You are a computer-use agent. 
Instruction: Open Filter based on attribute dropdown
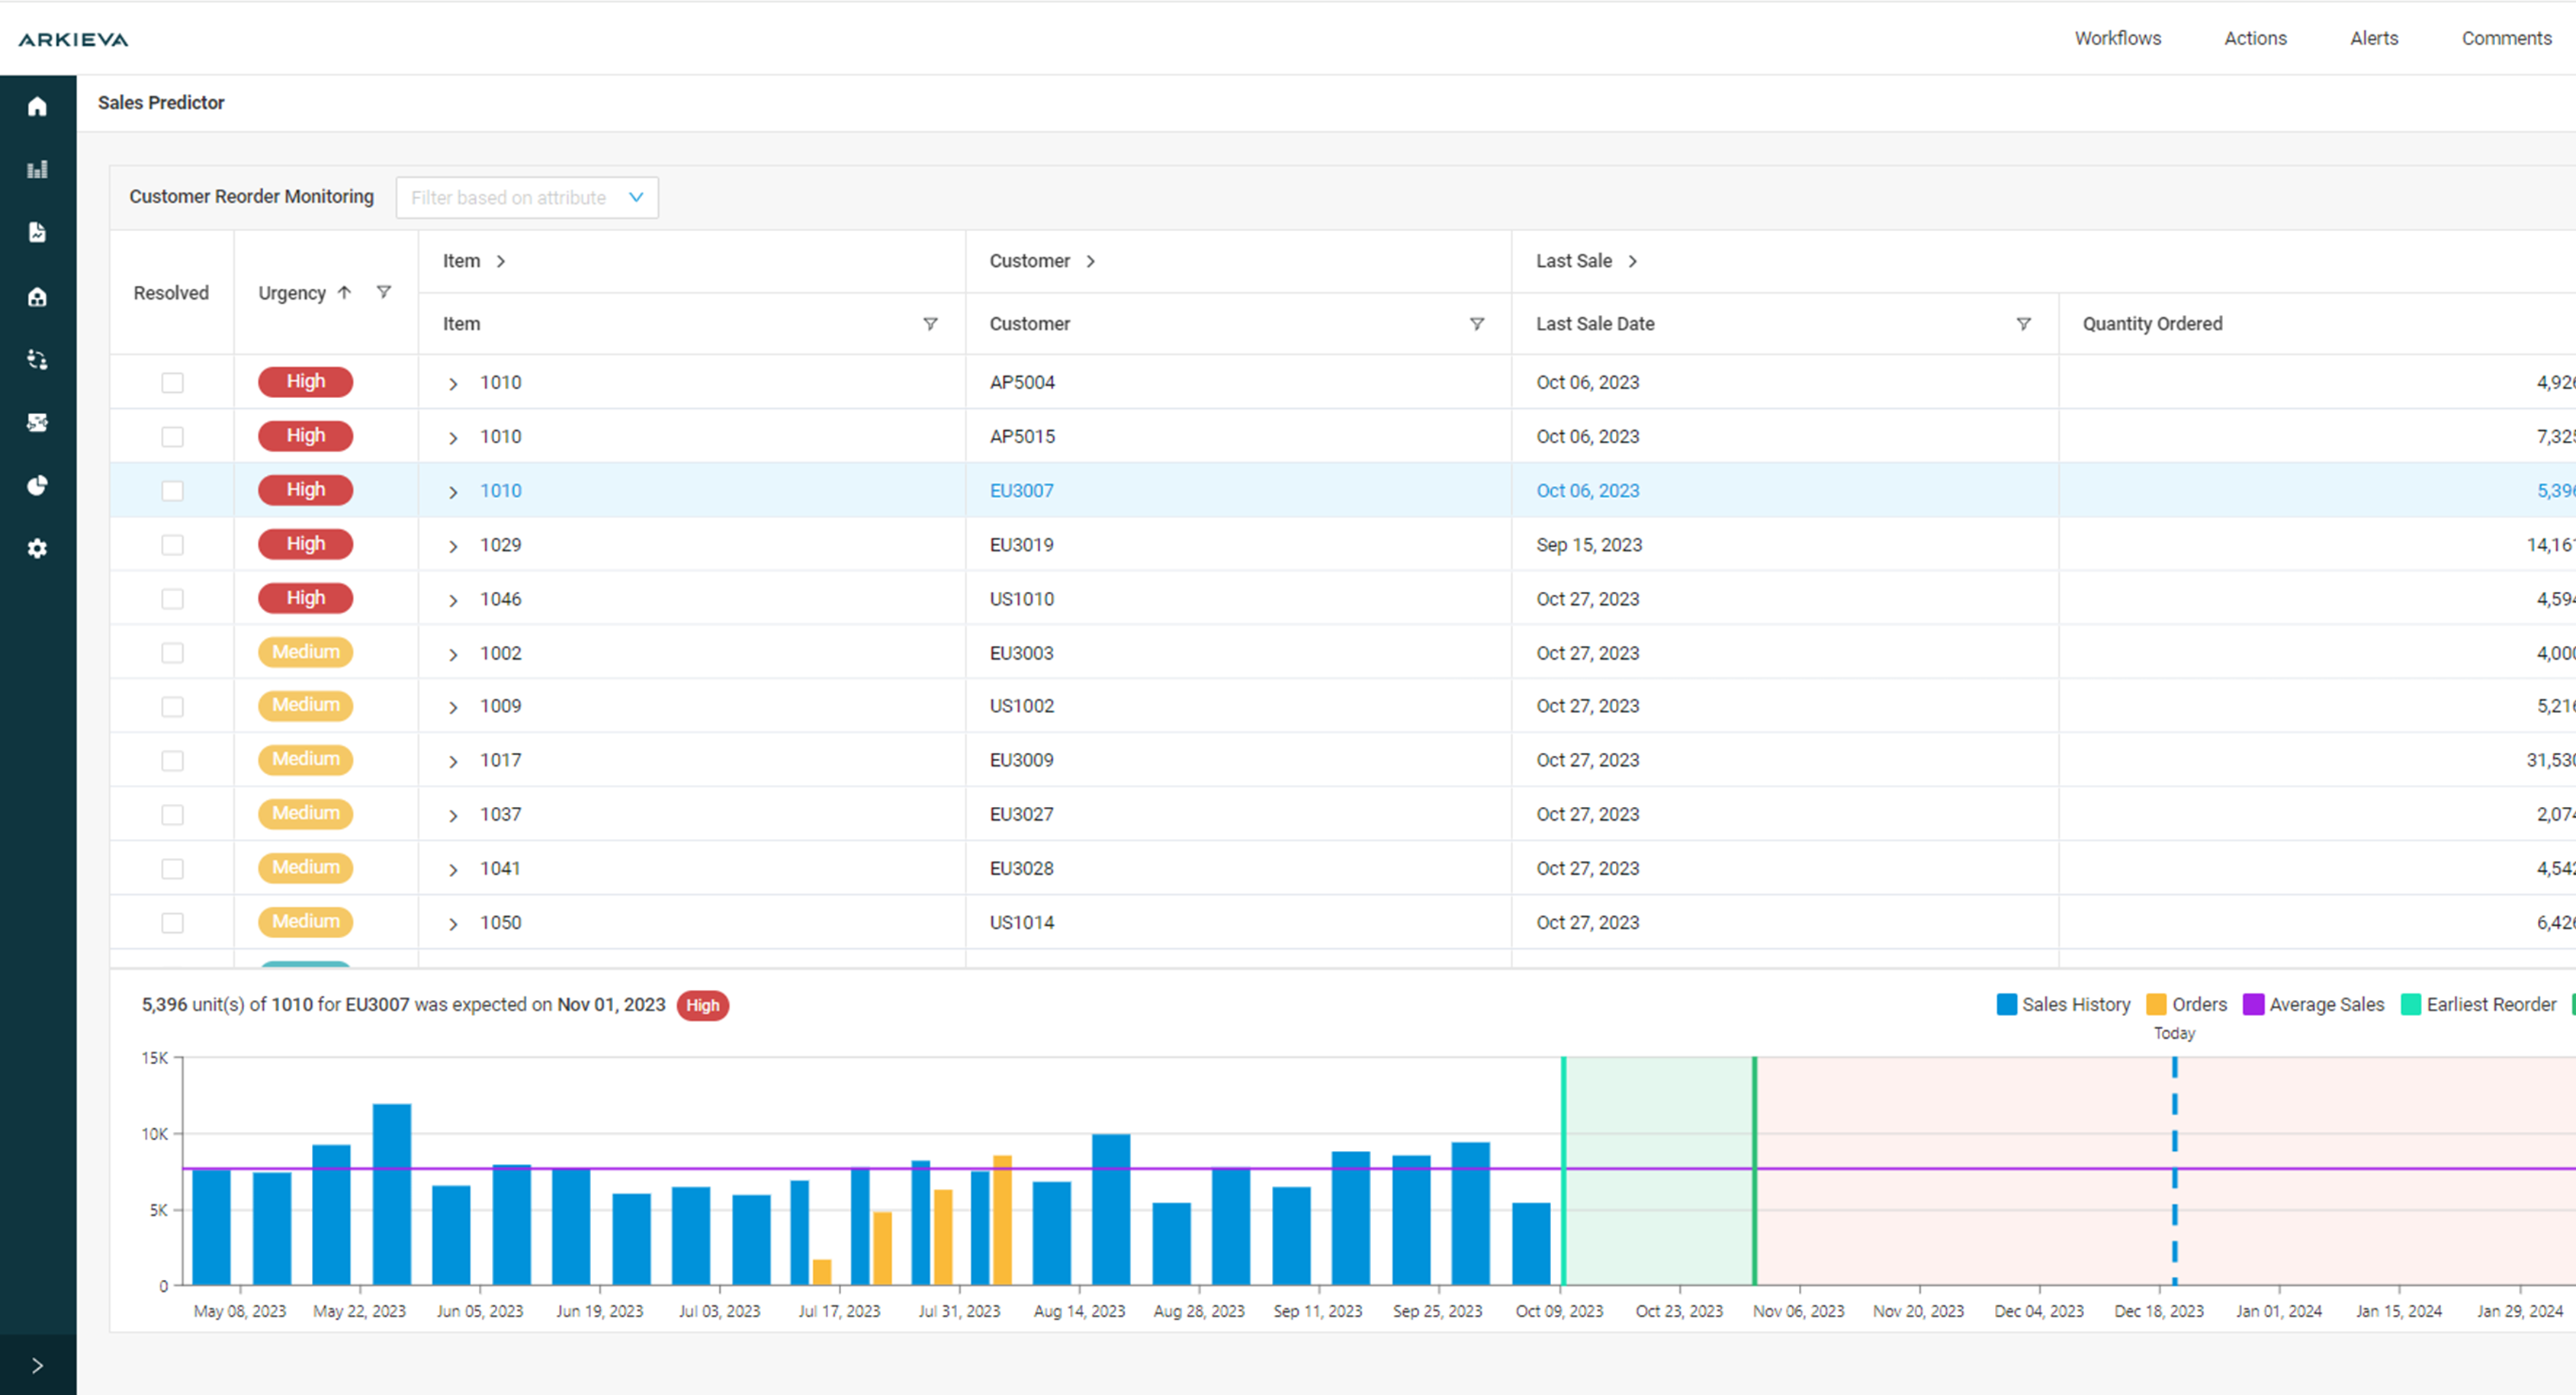(527, 198)
